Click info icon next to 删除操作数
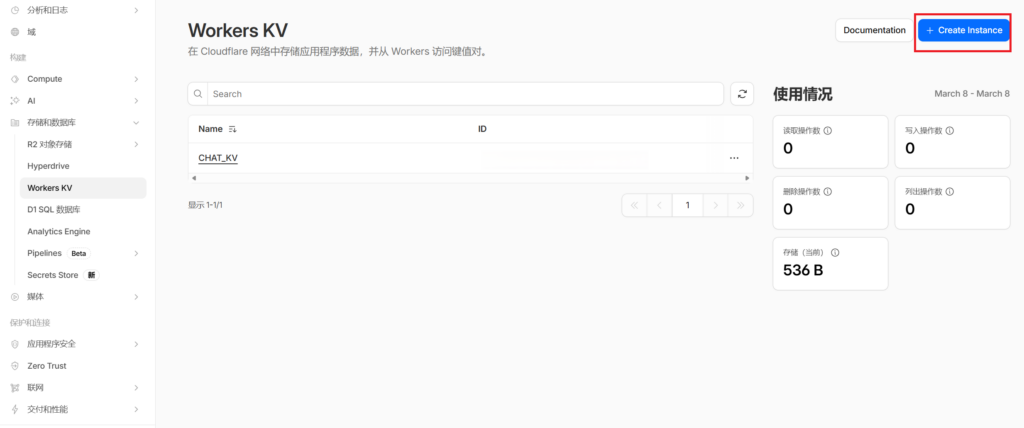Screen dimensions: 1024x428 pos(828,191)
